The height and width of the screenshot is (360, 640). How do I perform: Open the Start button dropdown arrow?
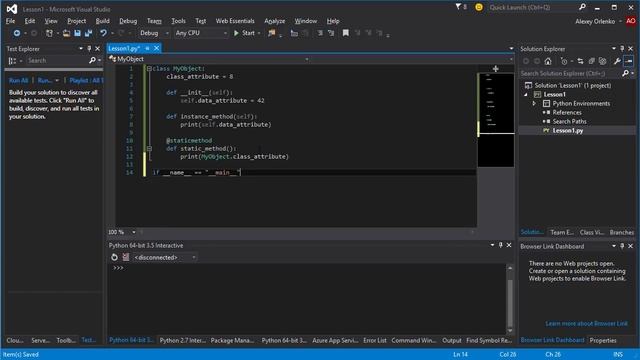[x=259, y=33]
